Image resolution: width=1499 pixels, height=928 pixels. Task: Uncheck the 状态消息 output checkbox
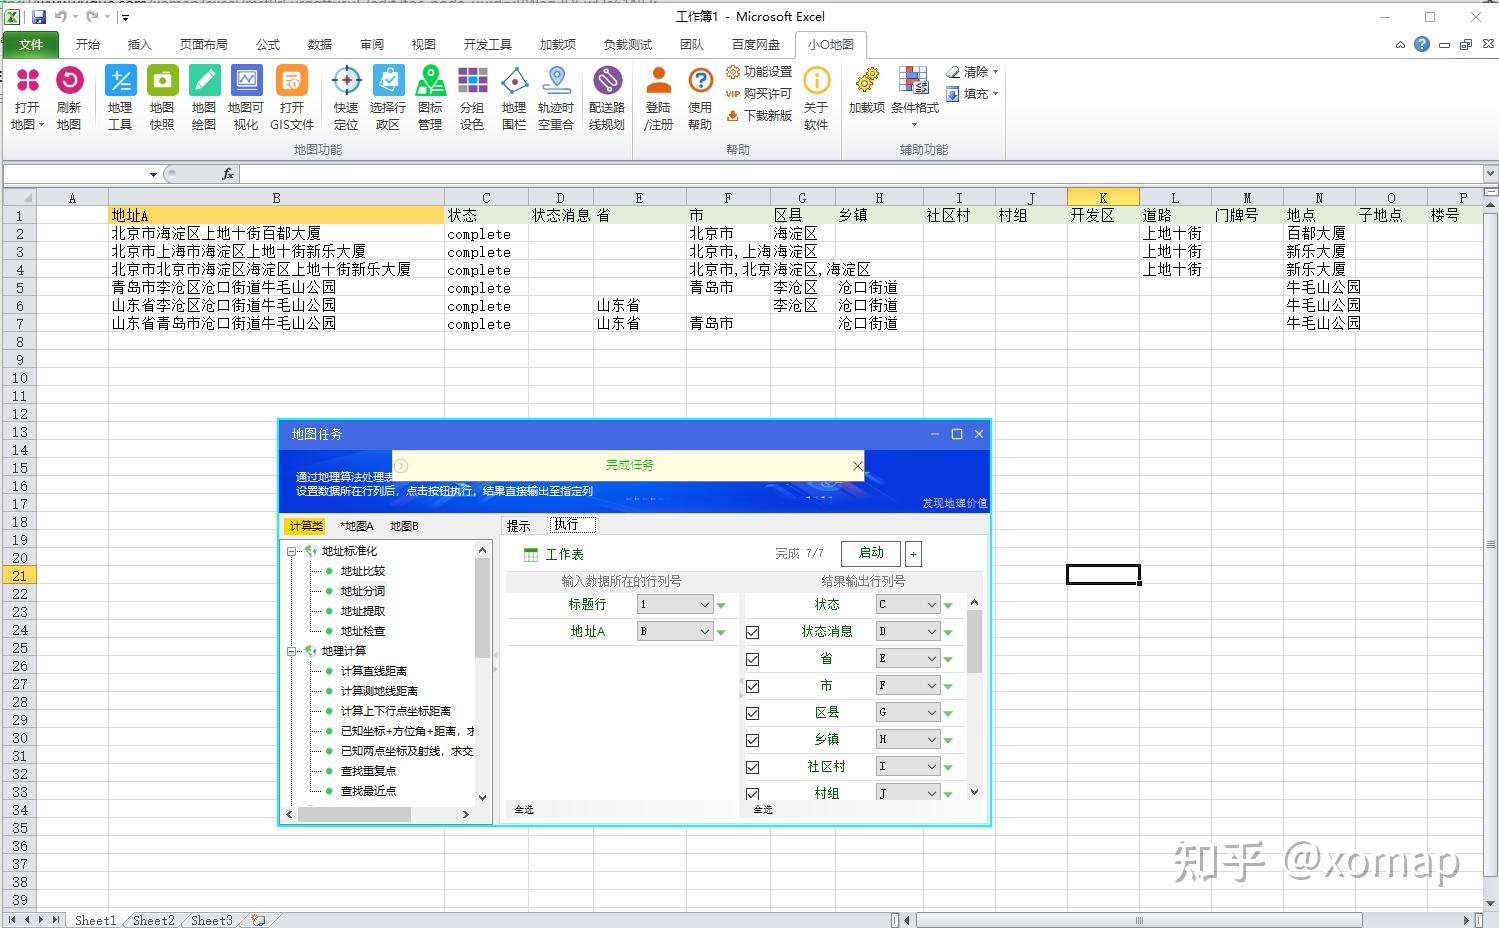click(x=753, y=632)
